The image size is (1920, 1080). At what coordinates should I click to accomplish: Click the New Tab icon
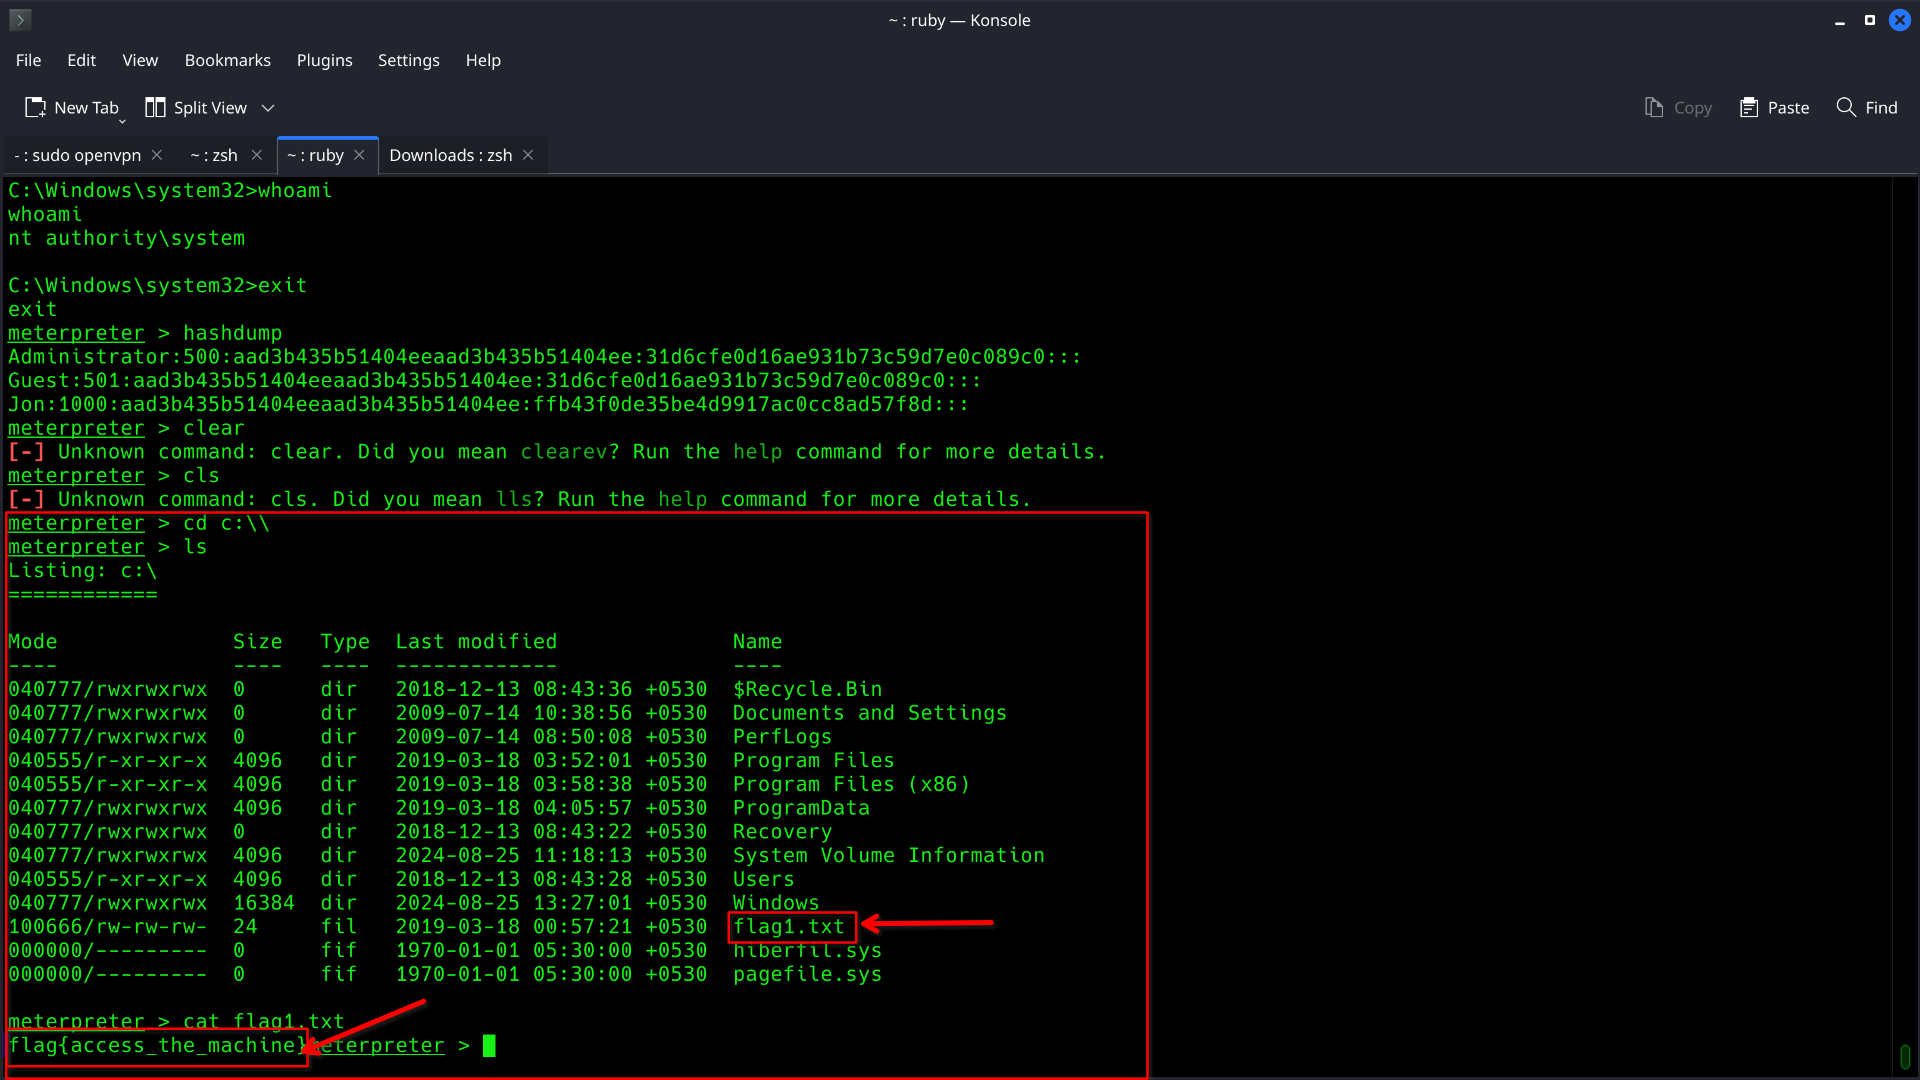point(35,108)
